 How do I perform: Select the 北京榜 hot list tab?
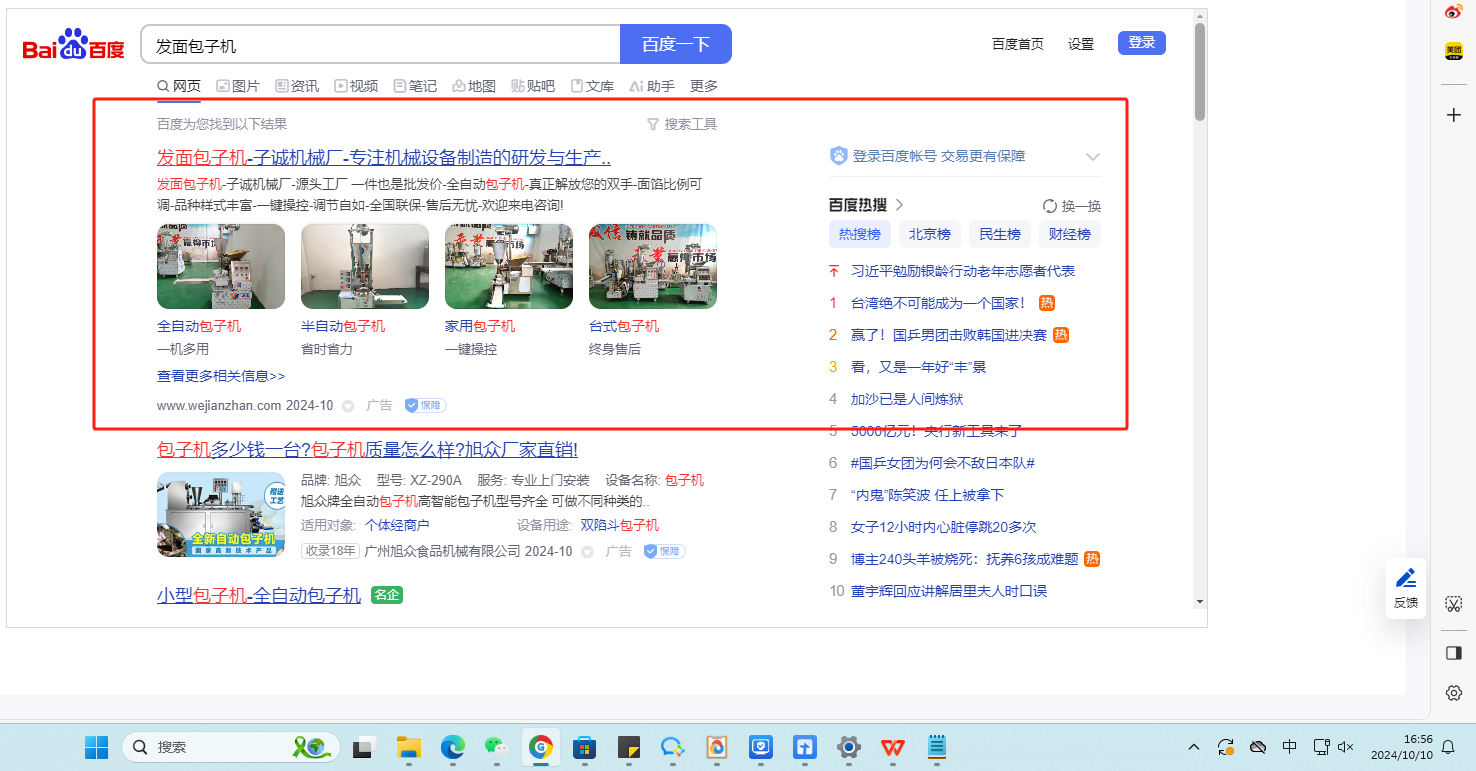[929, 234]
